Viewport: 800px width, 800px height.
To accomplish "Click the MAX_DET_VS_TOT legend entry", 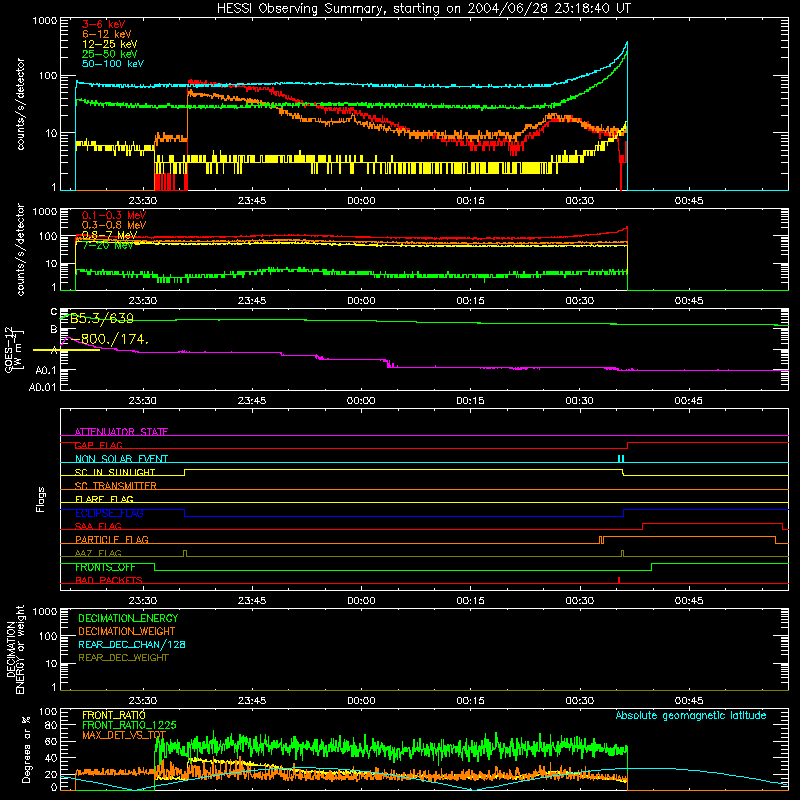I will (x=124, y=735).
